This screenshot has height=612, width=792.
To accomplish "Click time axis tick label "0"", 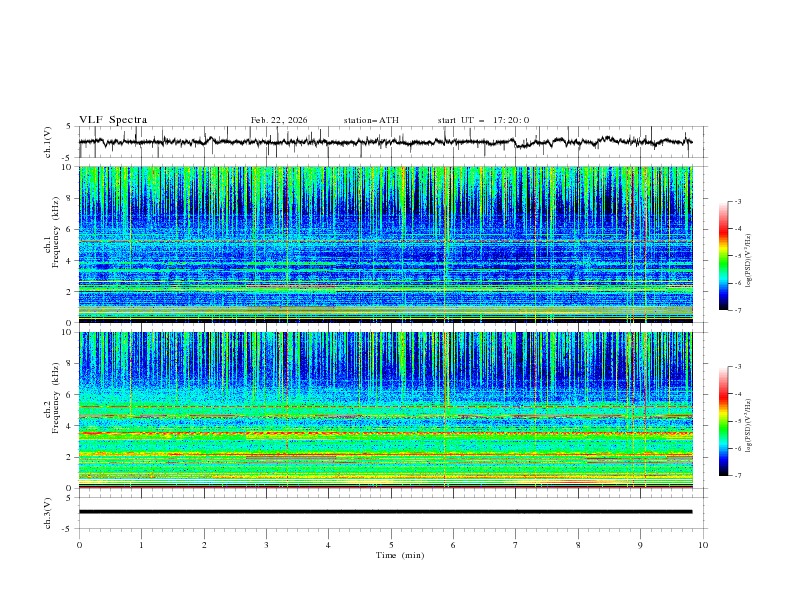I will pos(79,545).
